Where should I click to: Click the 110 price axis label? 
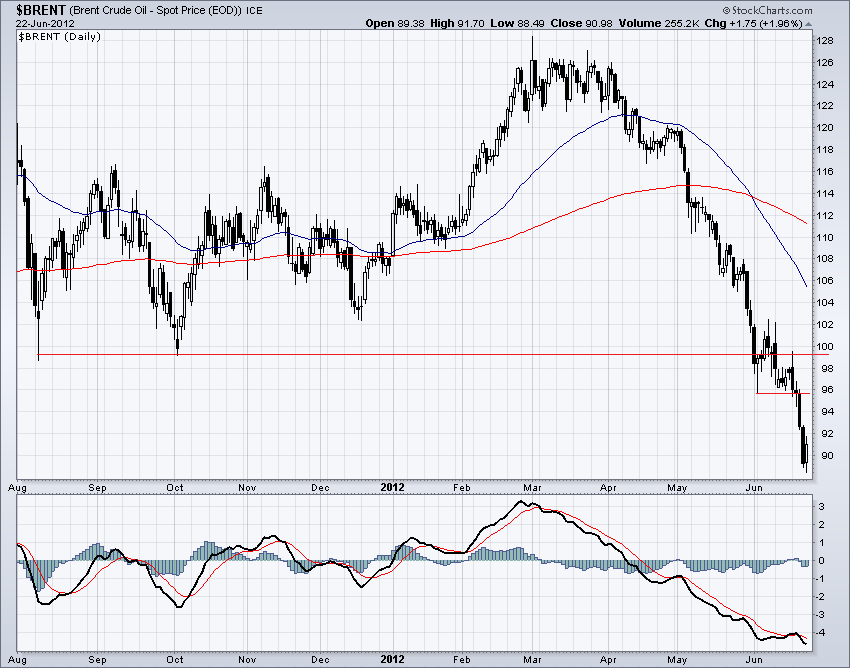tap(825, 237)
